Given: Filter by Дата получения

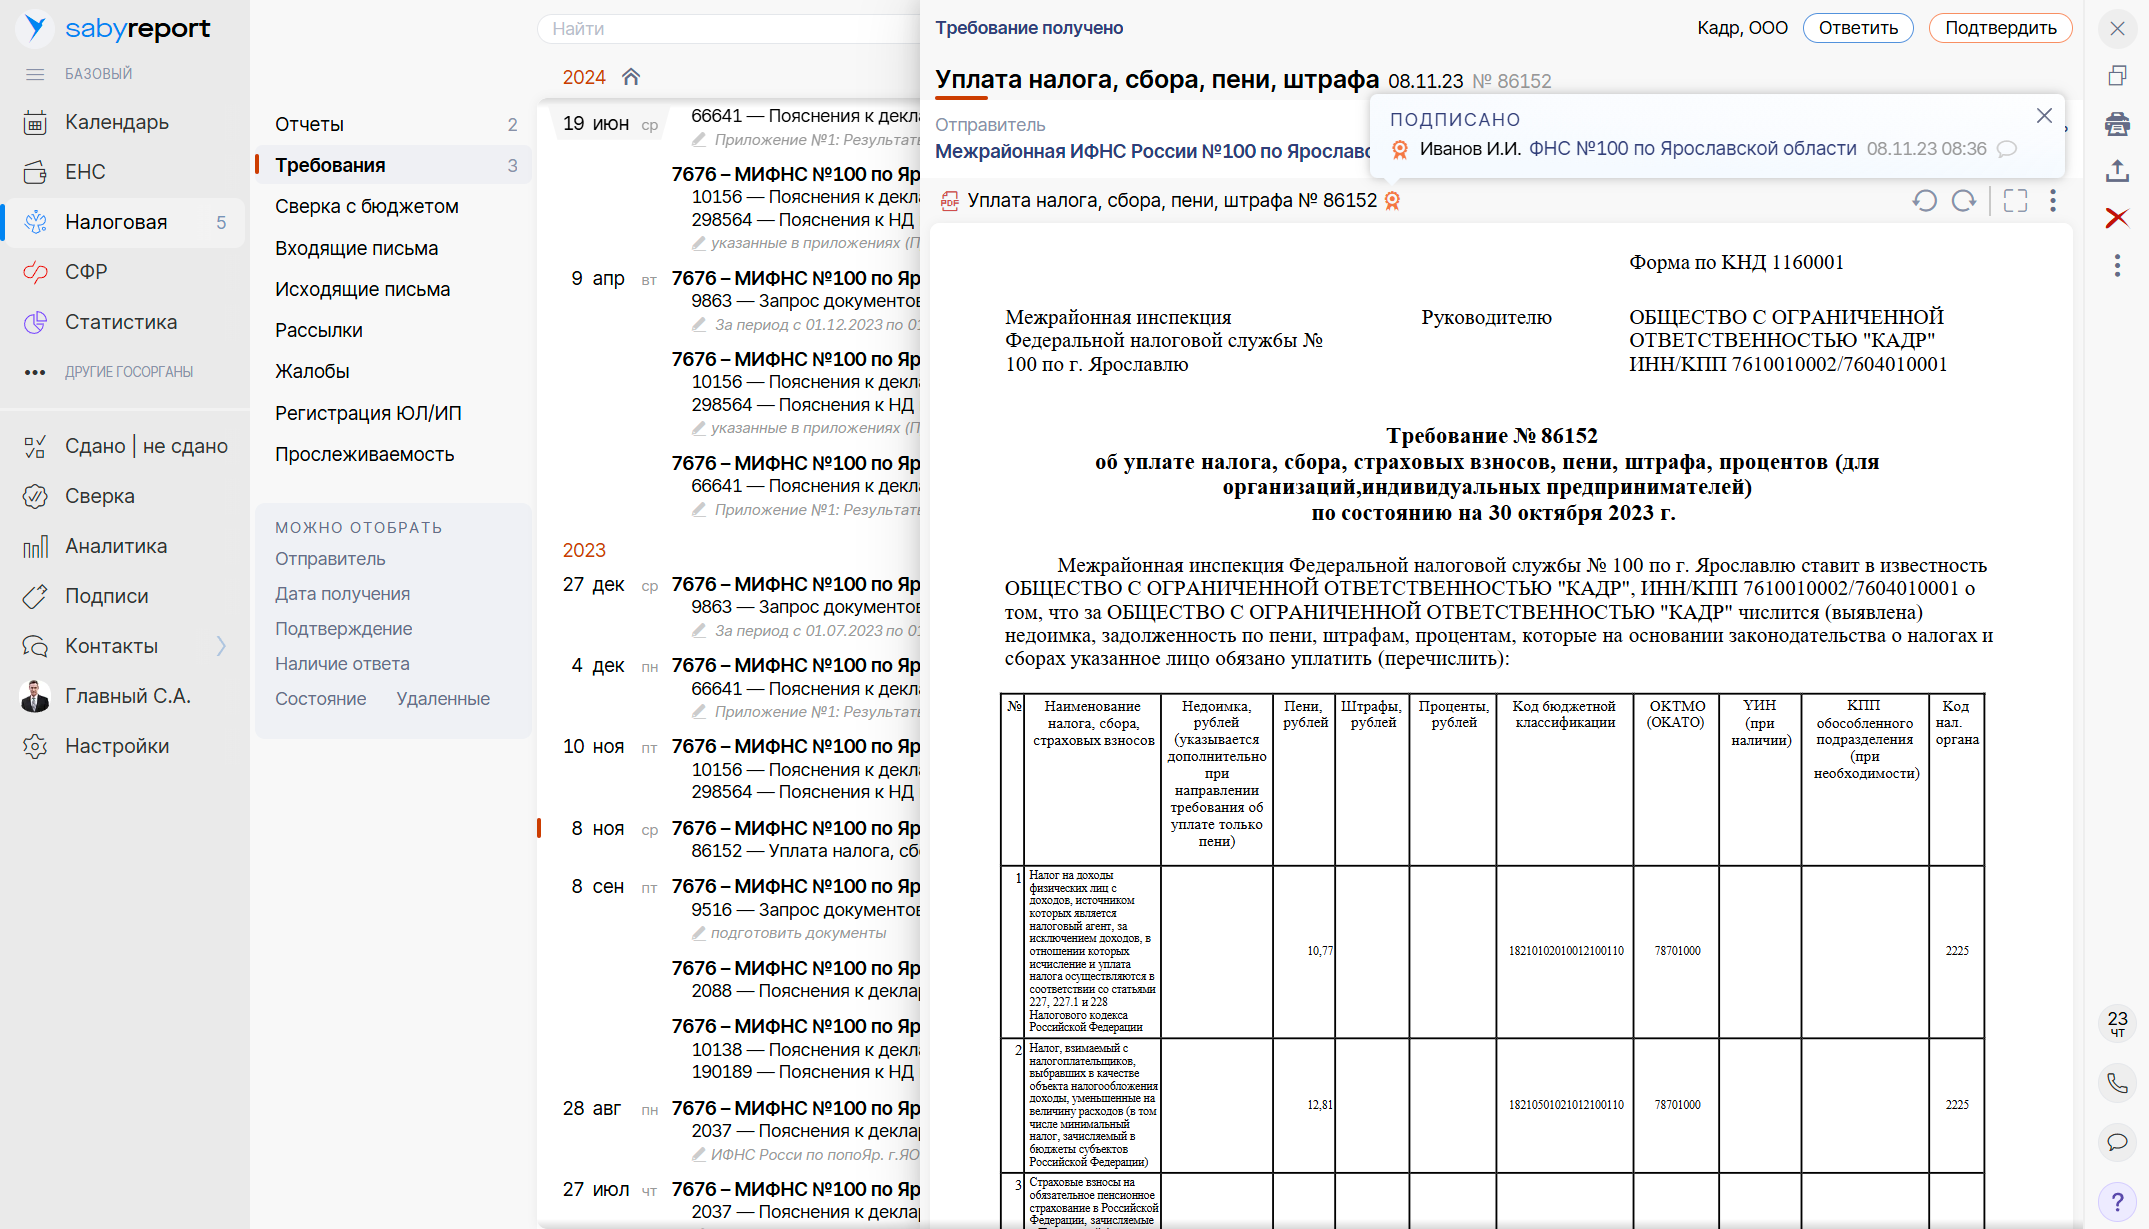Looking at the screenshot, I should point(342,594).
